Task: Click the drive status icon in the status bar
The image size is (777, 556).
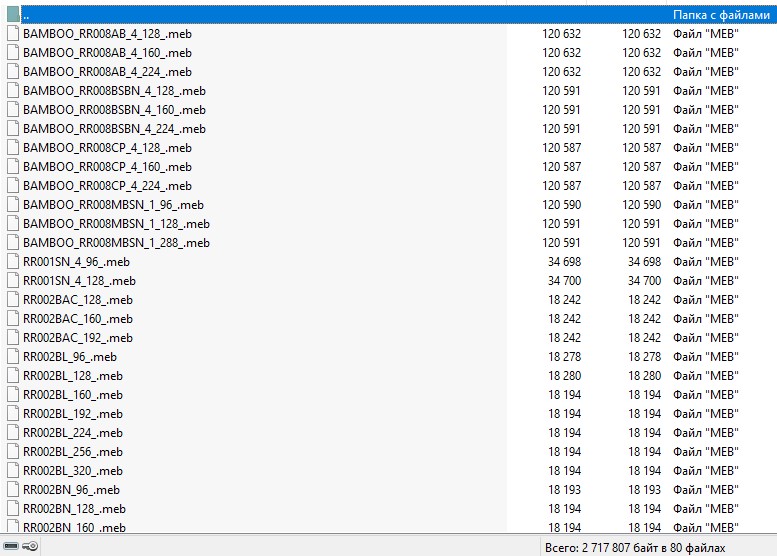Action: point(11,546)
